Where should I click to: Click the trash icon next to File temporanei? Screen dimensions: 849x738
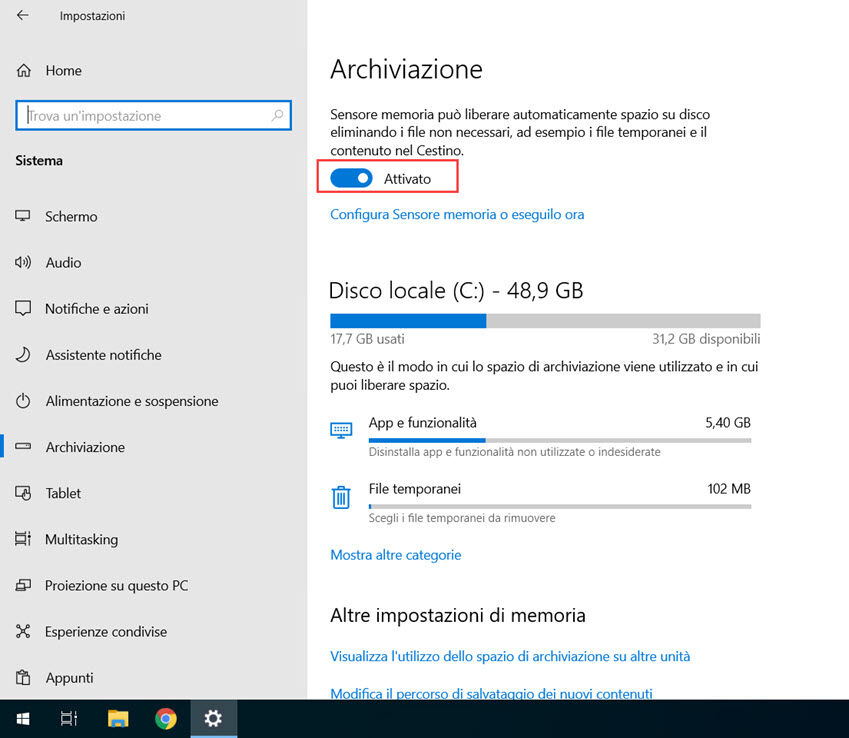point(341,496)
